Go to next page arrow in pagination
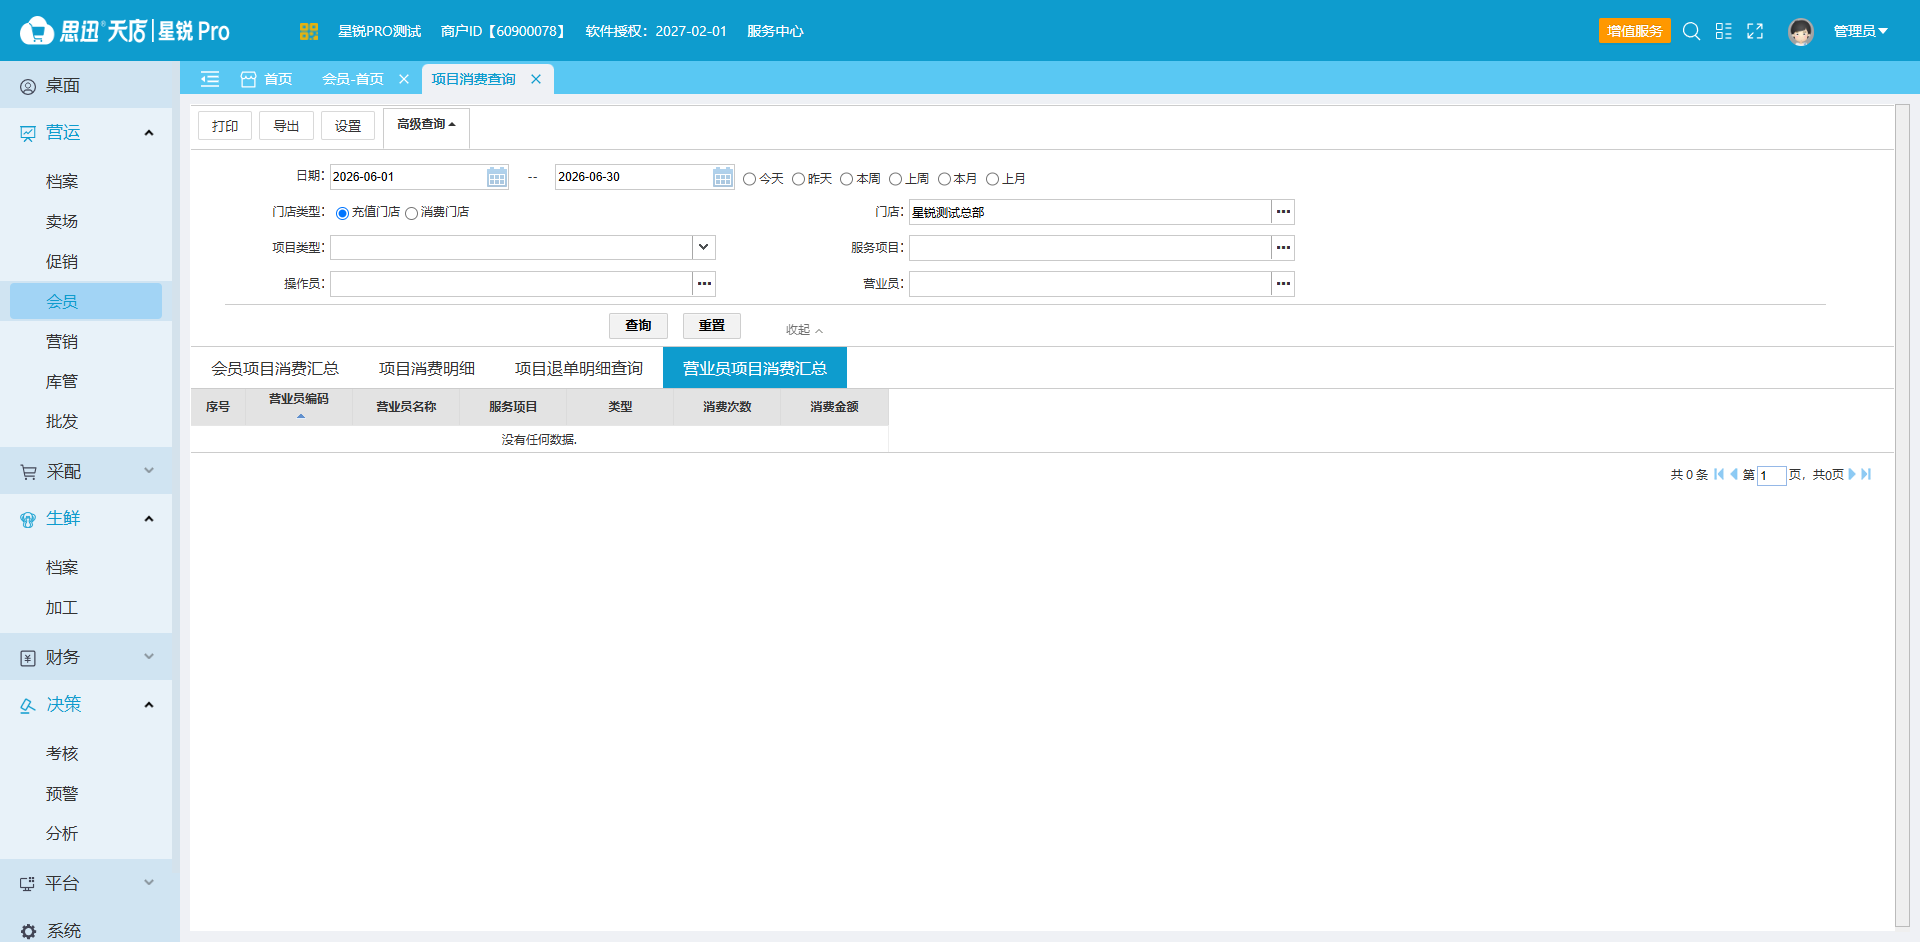This screenshot has height=942, width=1920. (1852, 474)
